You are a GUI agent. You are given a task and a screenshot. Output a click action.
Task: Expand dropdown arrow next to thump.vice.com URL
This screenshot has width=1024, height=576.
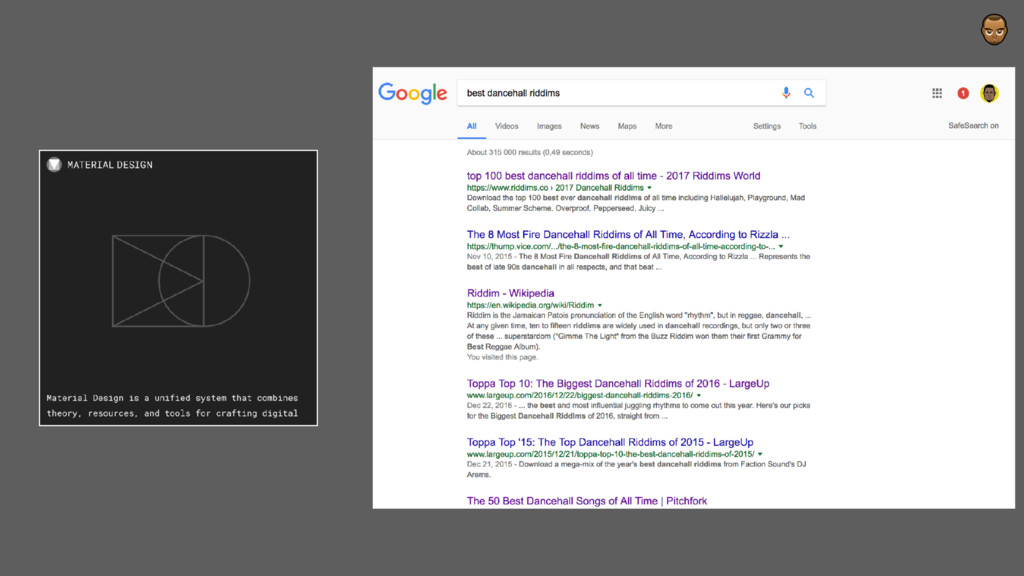click(x=780, y=247)
